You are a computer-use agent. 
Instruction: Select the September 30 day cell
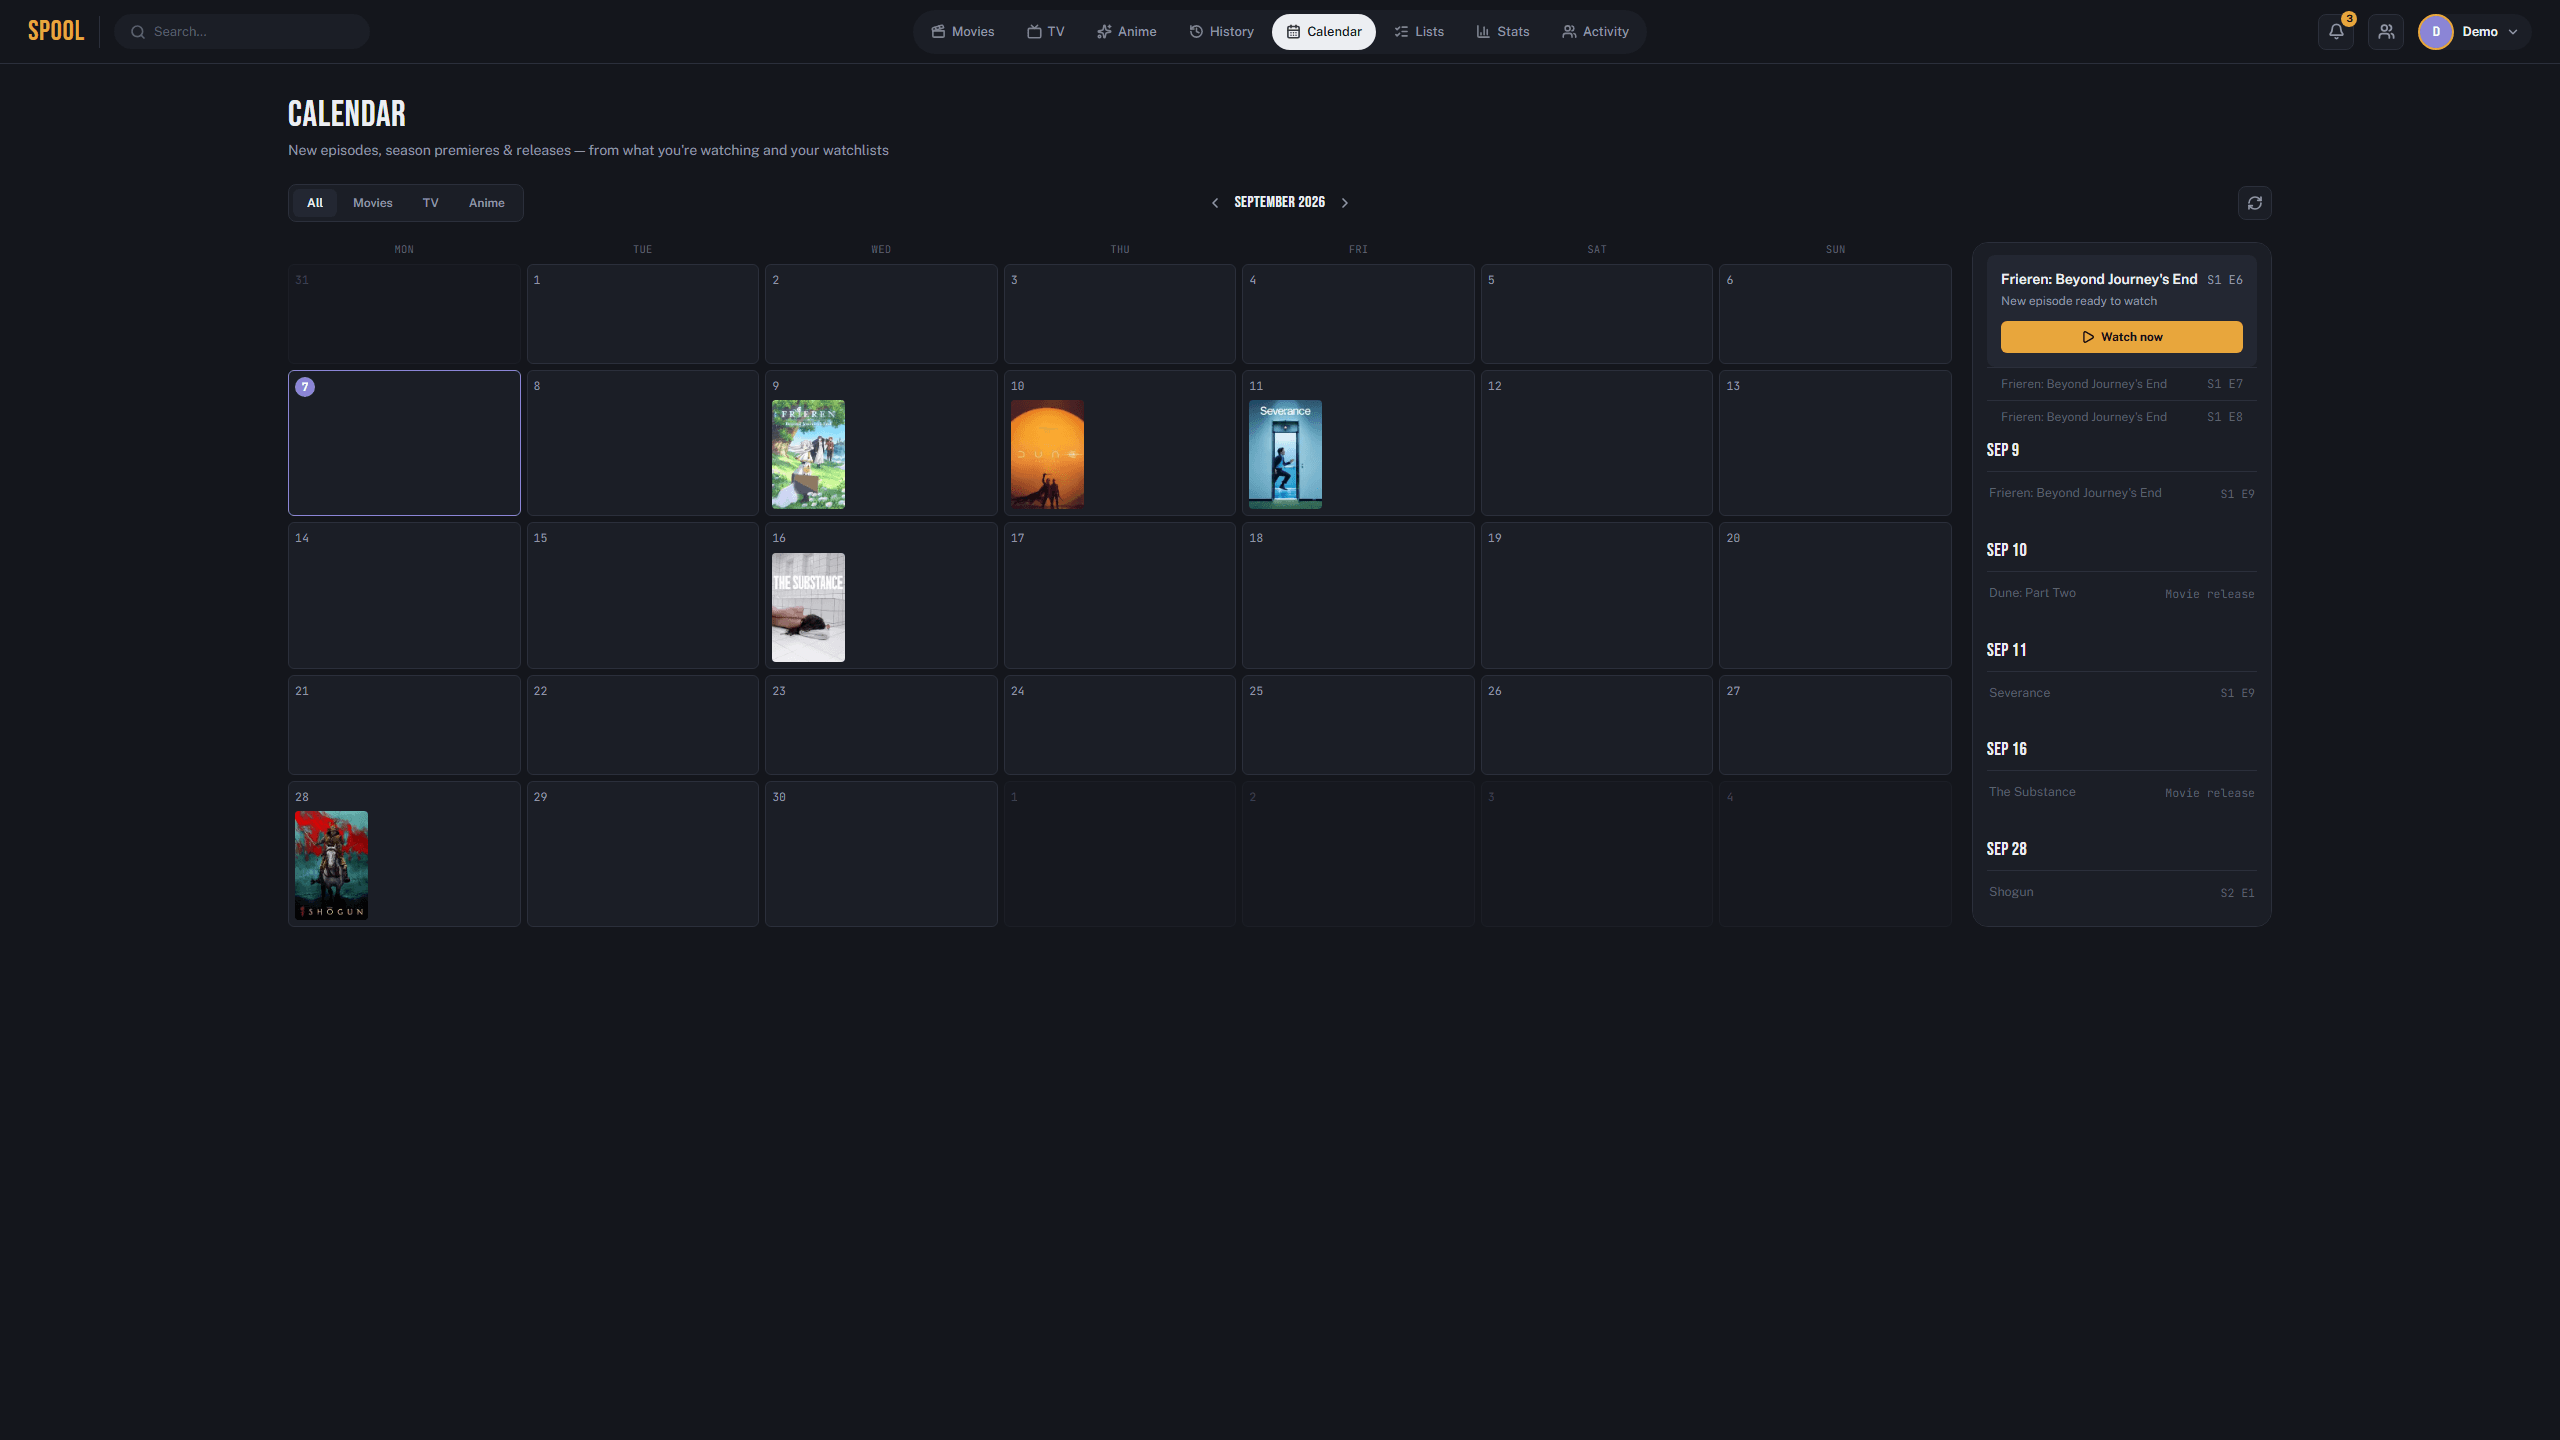pos(881,854)
